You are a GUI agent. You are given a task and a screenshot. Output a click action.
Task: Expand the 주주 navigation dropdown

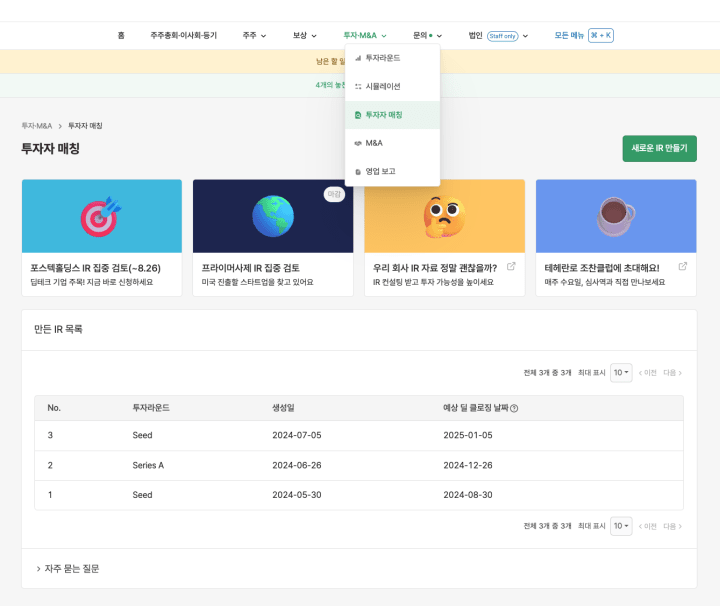pos(254,35)
